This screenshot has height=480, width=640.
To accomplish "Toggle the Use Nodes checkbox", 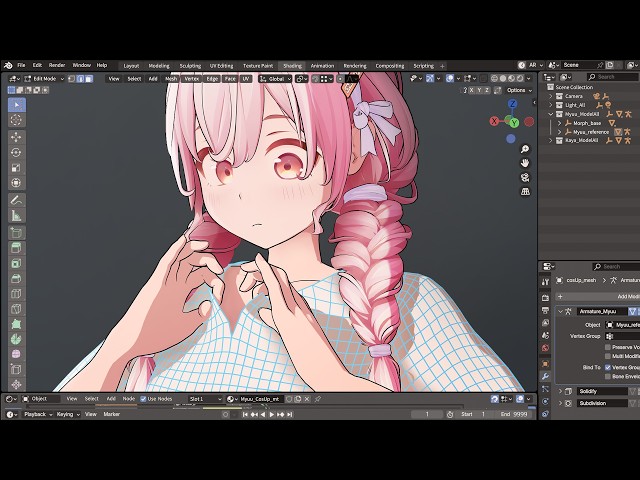I will pyautogui.click(x=143, y=399).
